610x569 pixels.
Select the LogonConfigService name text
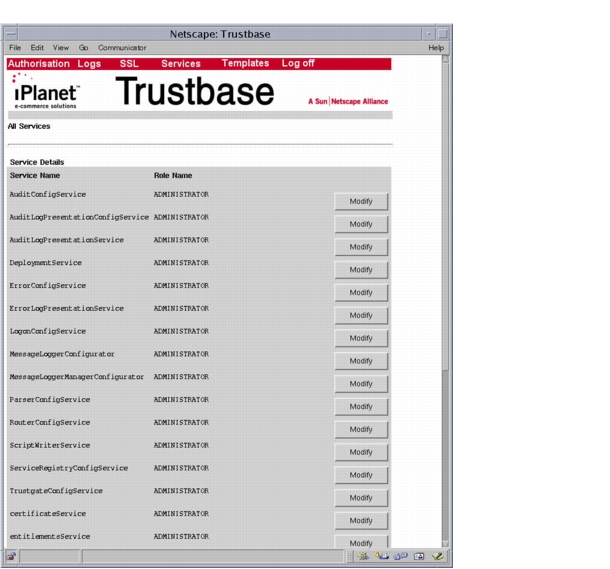click(47, 331)
